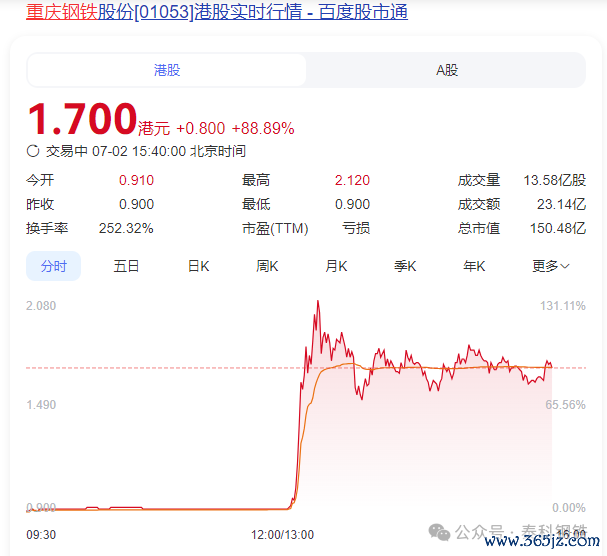Viewport: 607px width, 556px height.
Task: Click the 今开 value 0.910
Action: tap(136, 180)
